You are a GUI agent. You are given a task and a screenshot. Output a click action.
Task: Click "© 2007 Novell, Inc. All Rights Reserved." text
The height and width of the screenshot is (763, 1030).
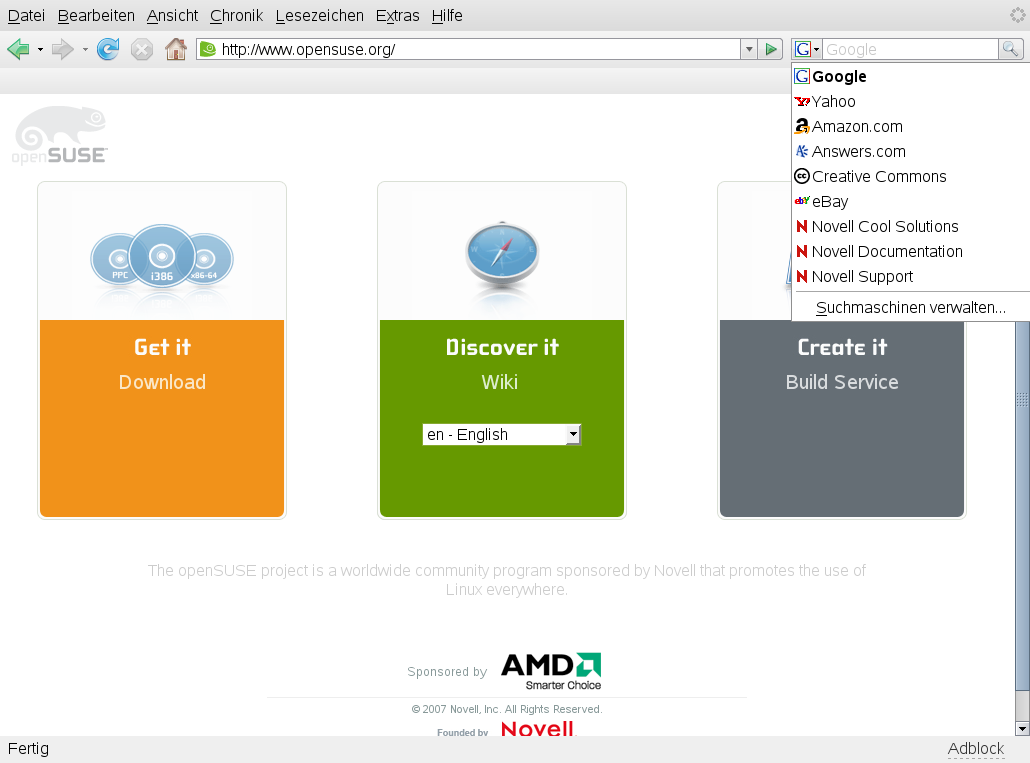pyautogui.click(x=506, y=709)
